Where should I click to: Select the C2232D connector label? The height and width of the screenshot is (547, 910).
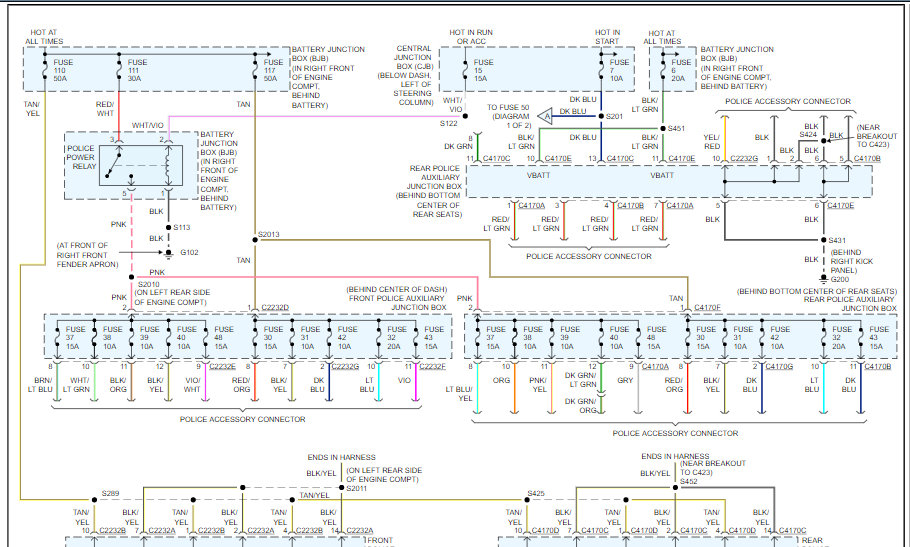click(275, 307)
